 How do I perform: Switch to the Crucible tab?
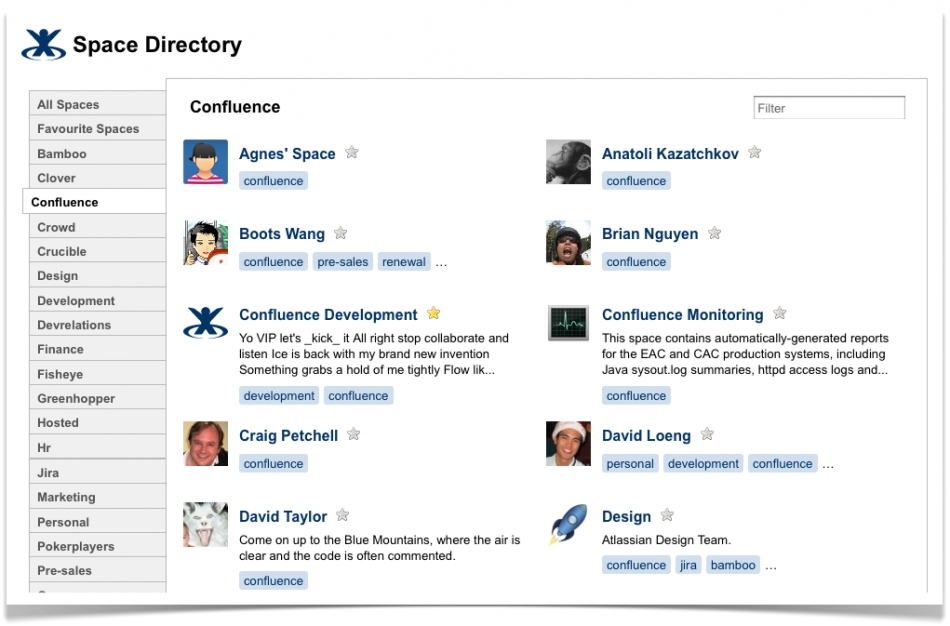(97, 251)
